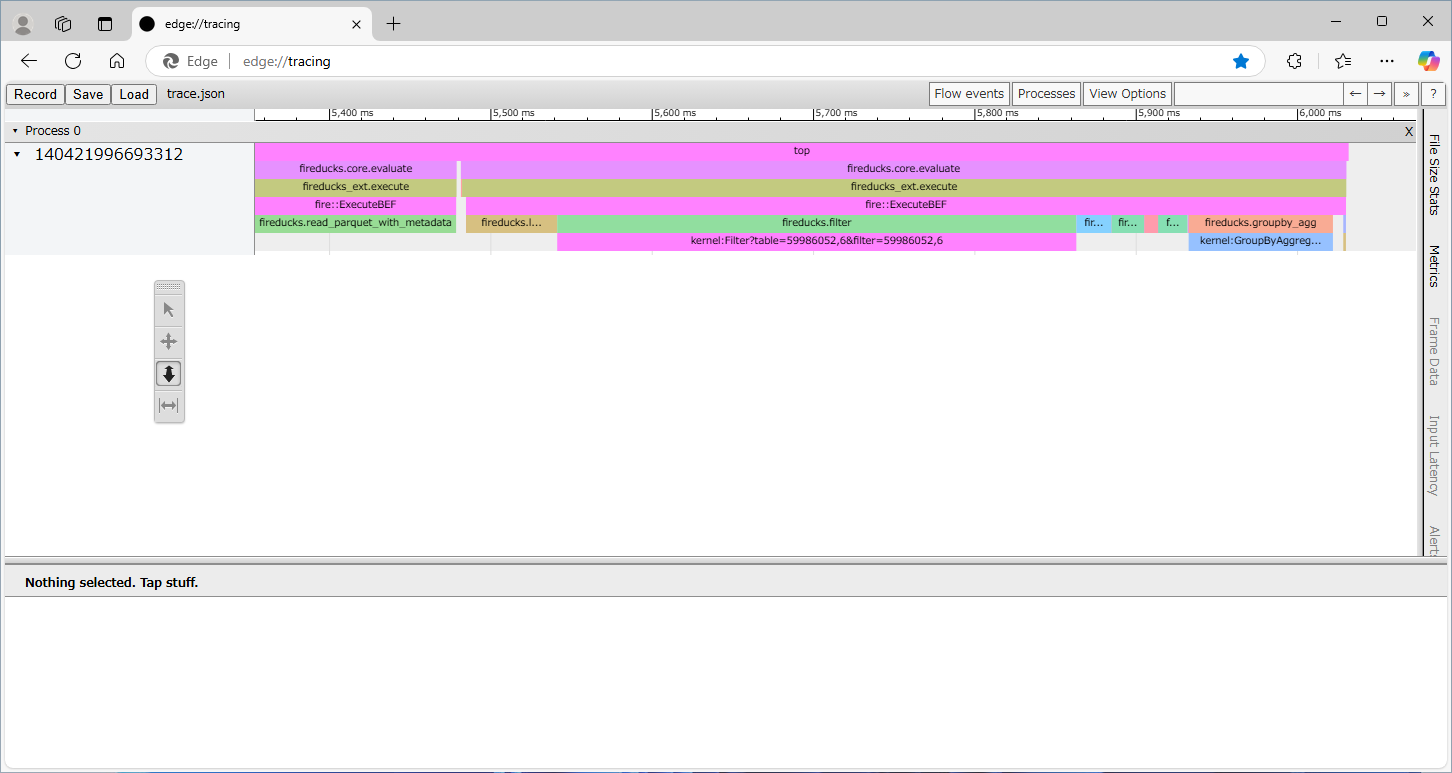Reload the edge://tracing page
Screen dimensions: 1452x773
point(73,61)
